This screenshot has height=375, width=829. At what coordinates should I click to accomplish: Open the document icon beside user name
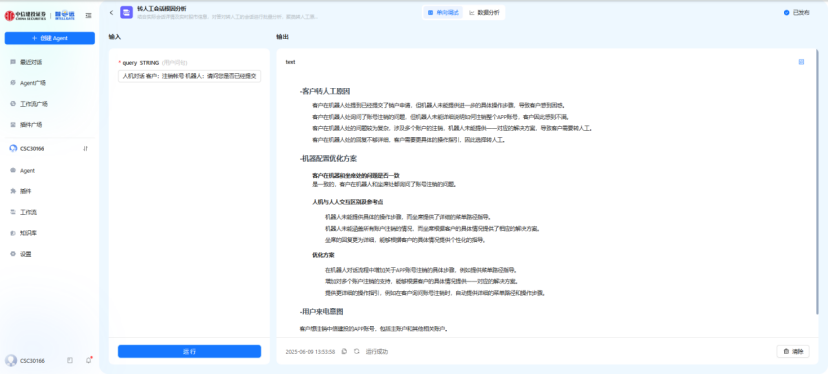coord(70,361)
